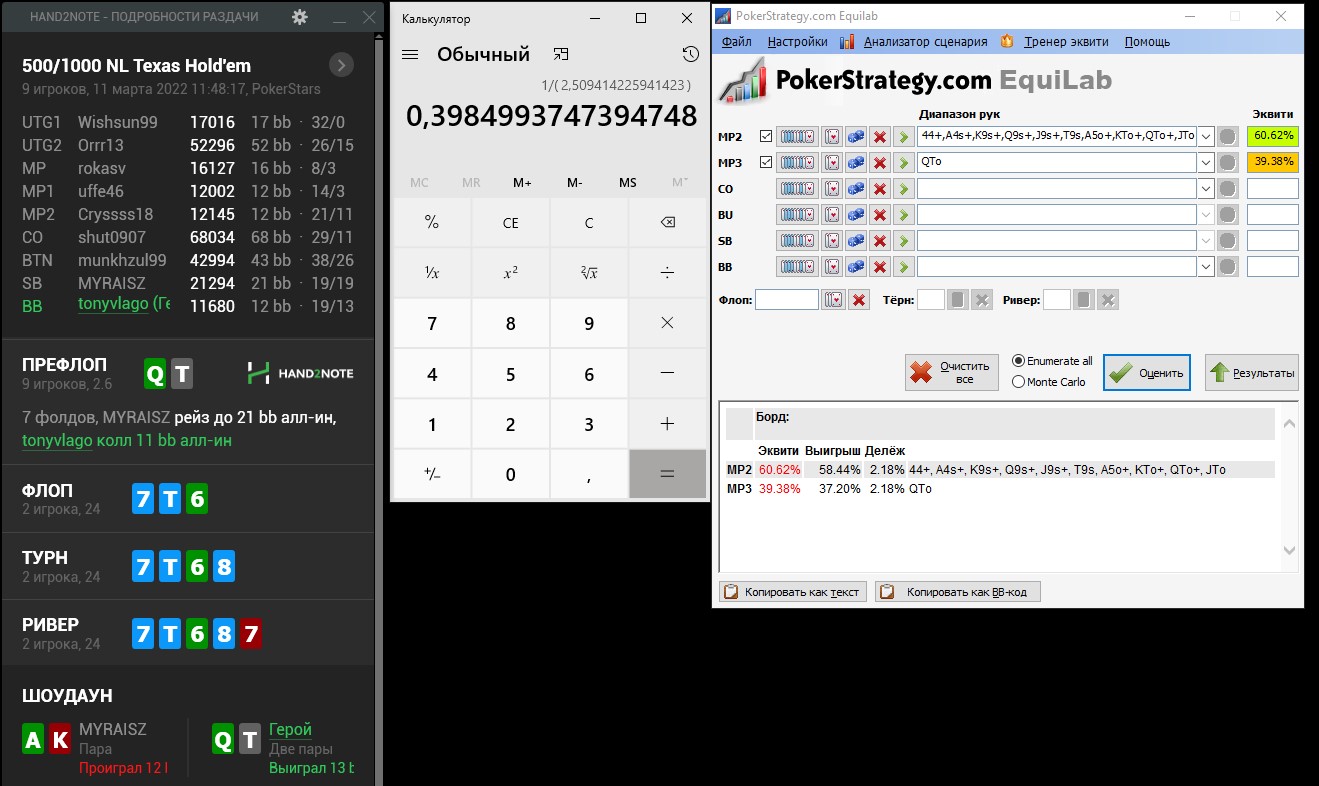The image size is (1319, 786).
Task: Click MP2 equity 60.62% green swatch
Action: (x=1272, y=136)
